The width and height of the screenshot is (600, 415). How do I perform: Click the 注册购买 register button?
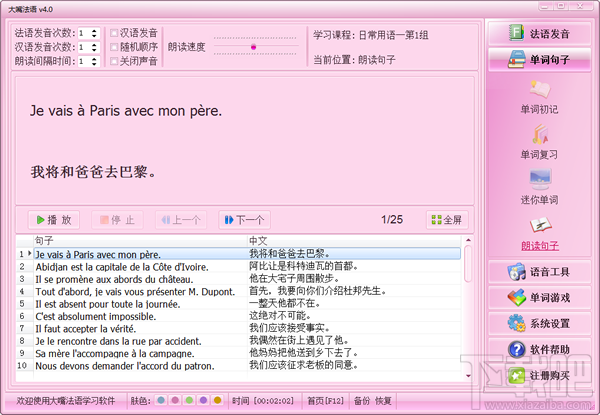(539, 376)
